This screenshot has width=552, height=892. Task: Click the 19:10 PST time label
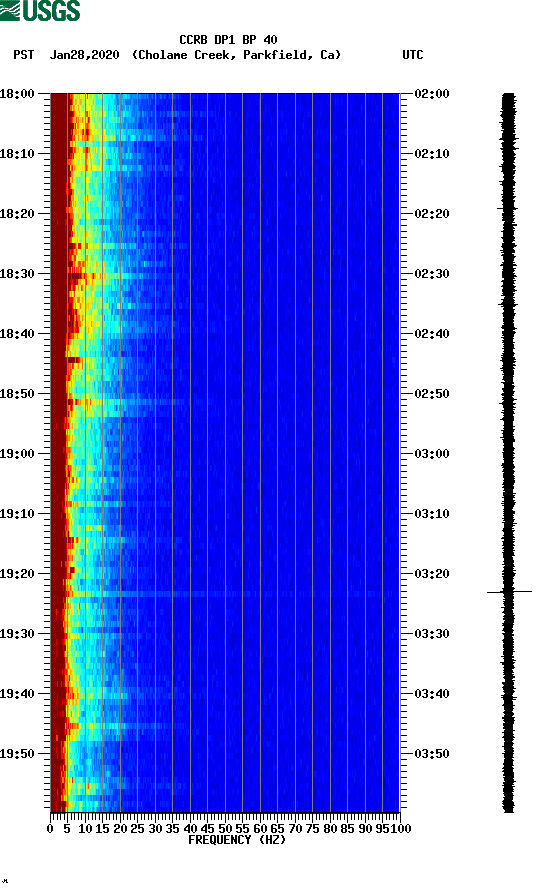(x=17, y=514)
